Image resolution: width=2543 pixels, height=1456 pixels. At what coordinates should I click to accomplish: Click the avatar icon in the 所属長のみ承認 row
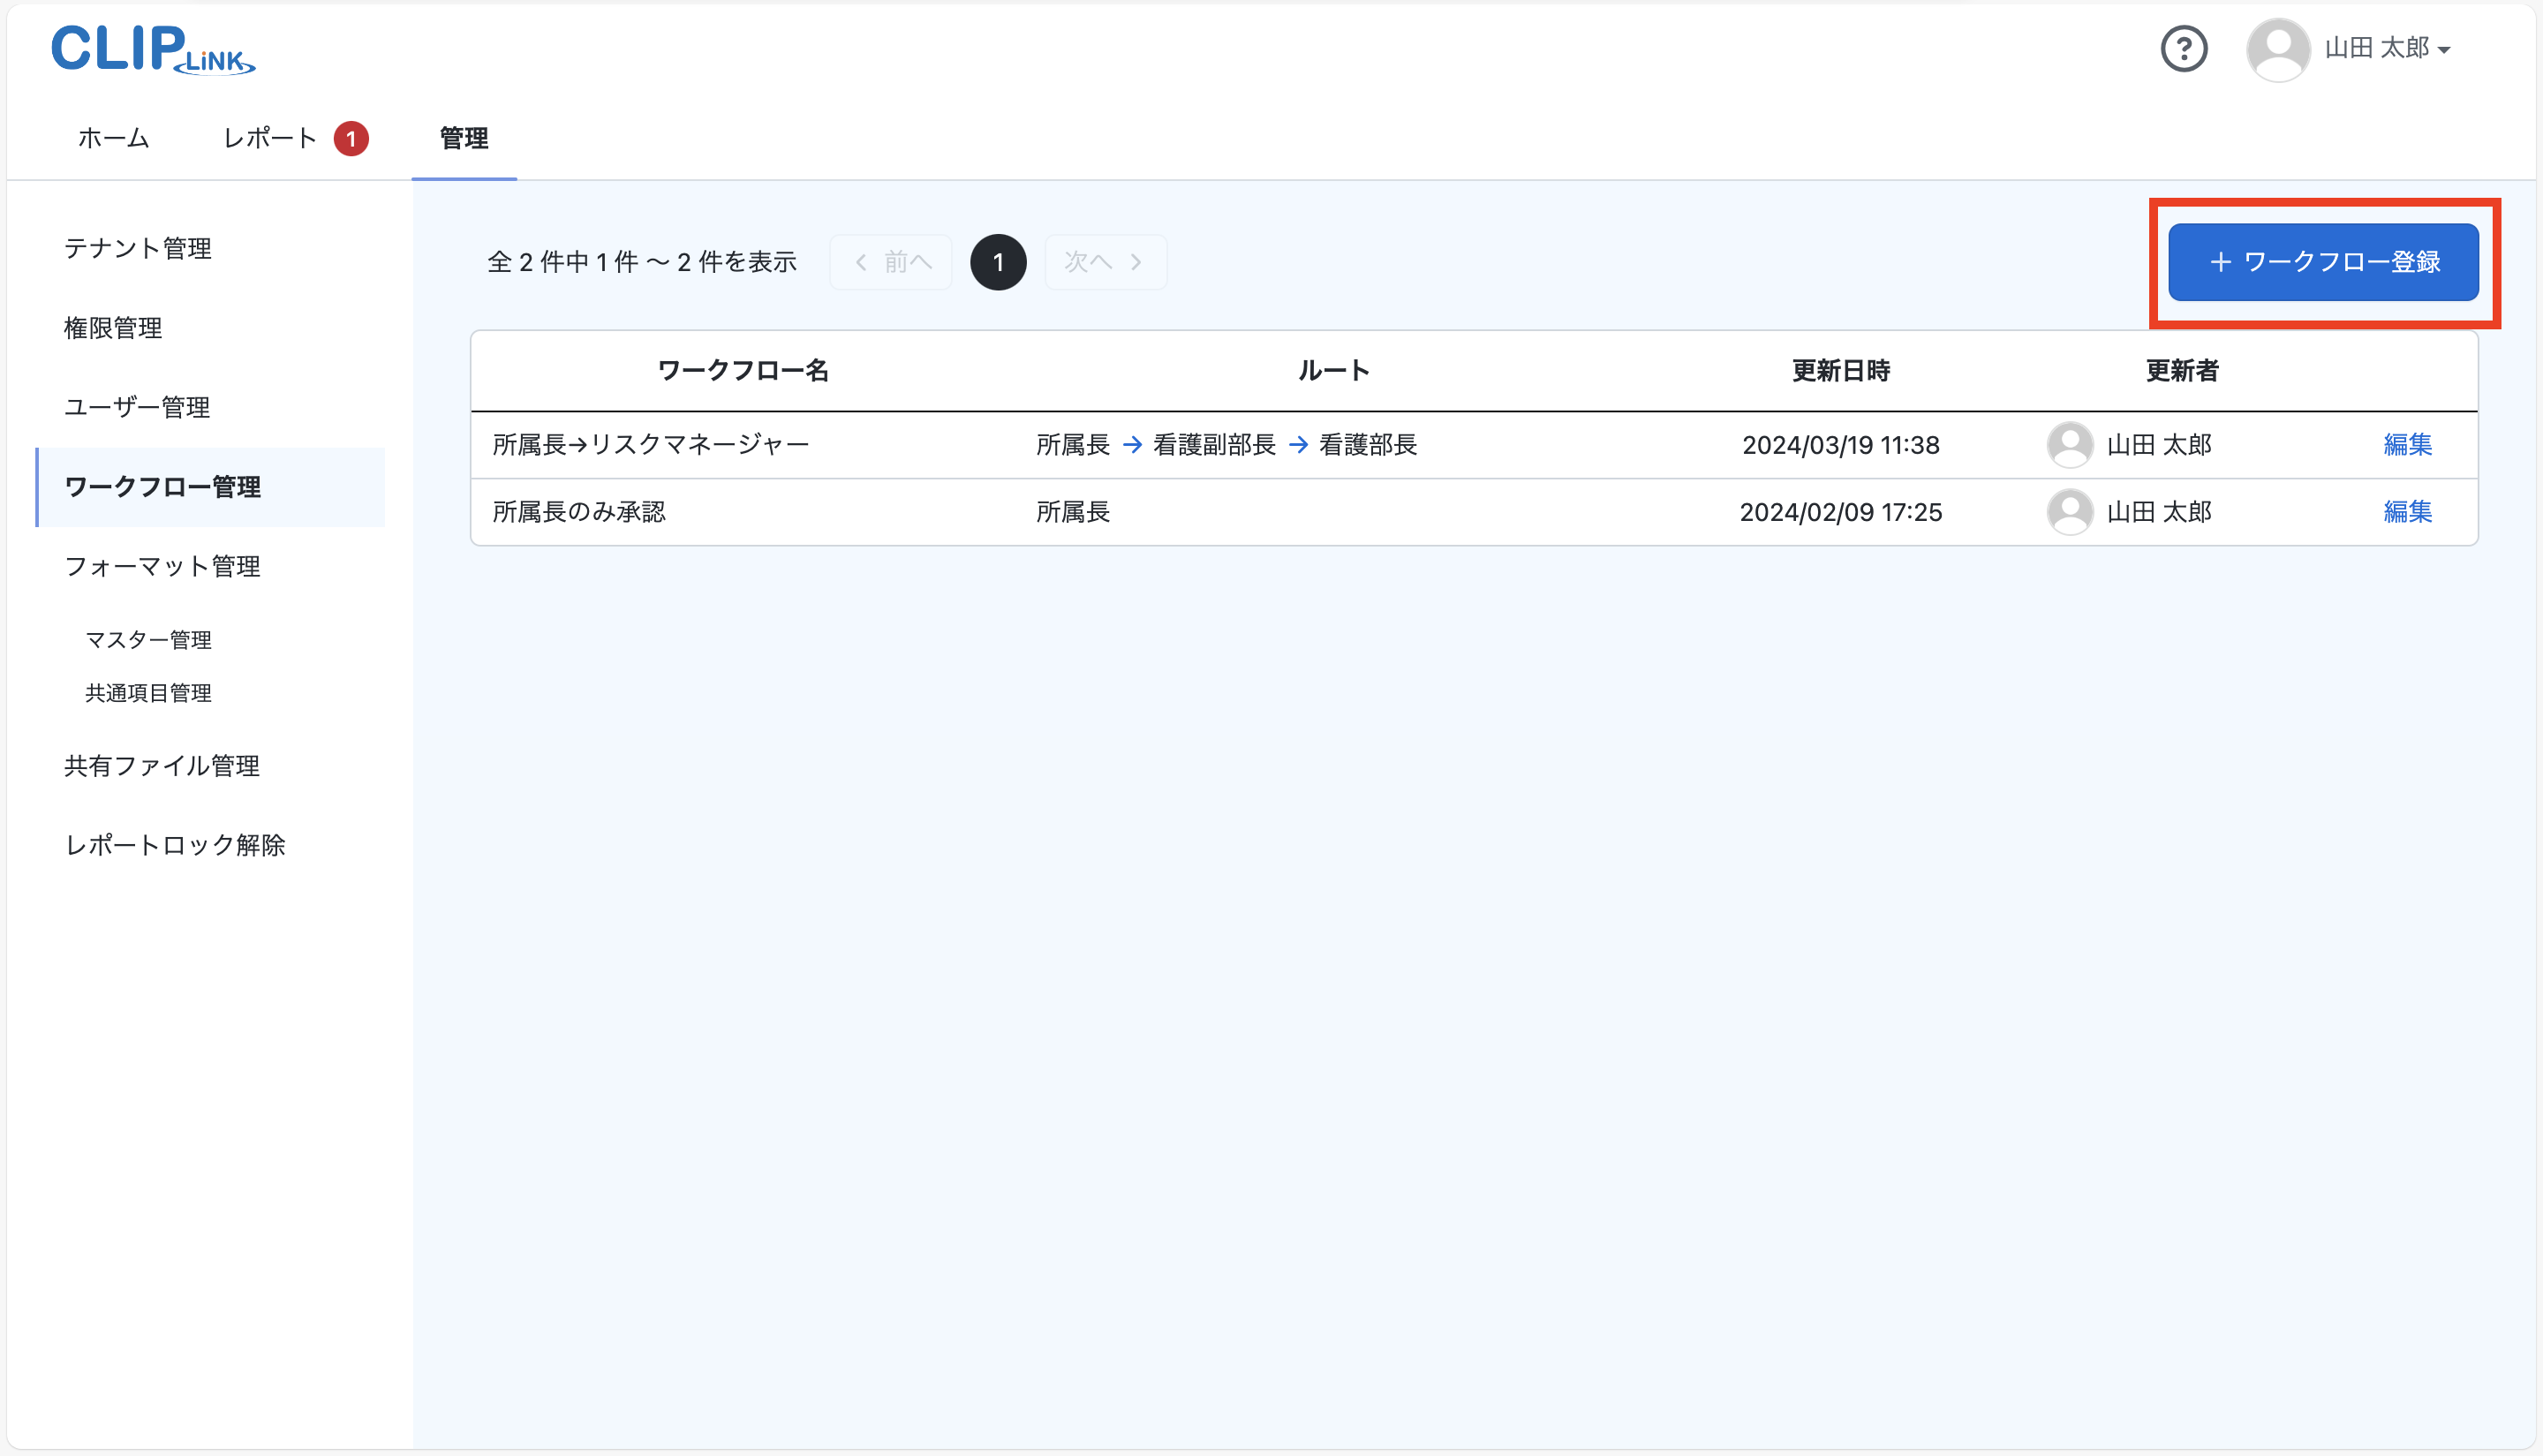[x=2070, y=512]
